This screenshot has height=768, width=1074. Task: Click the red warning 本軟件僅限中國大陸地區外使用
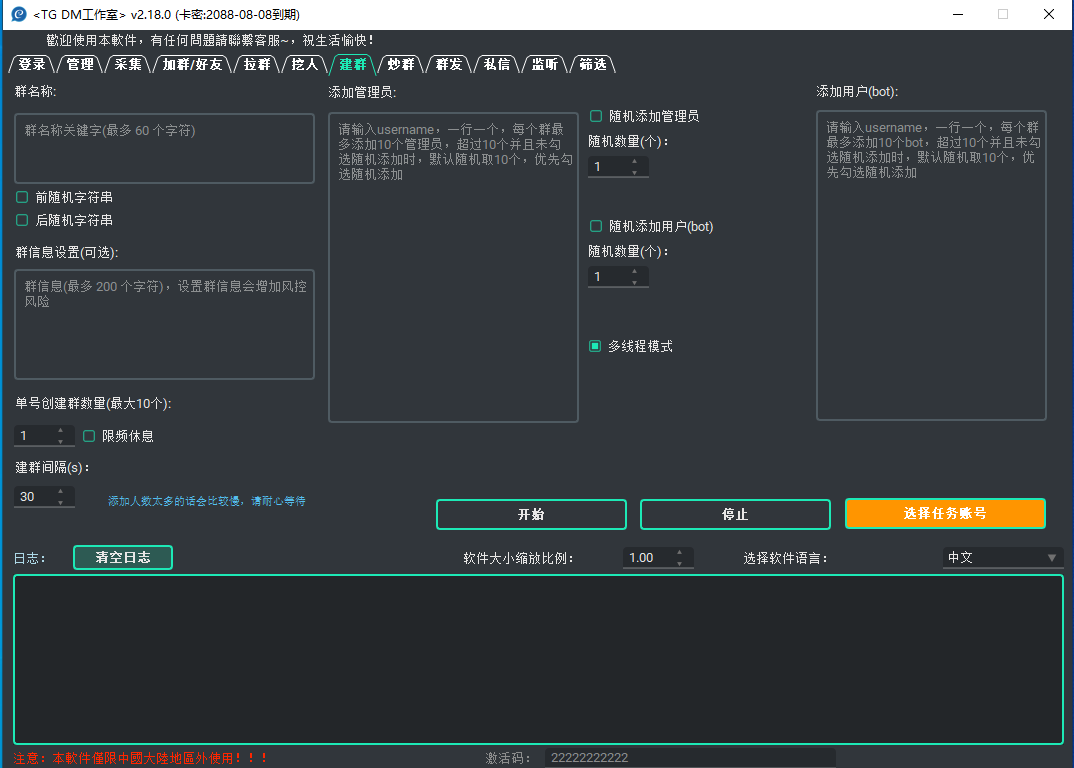[x=140, y=758]
